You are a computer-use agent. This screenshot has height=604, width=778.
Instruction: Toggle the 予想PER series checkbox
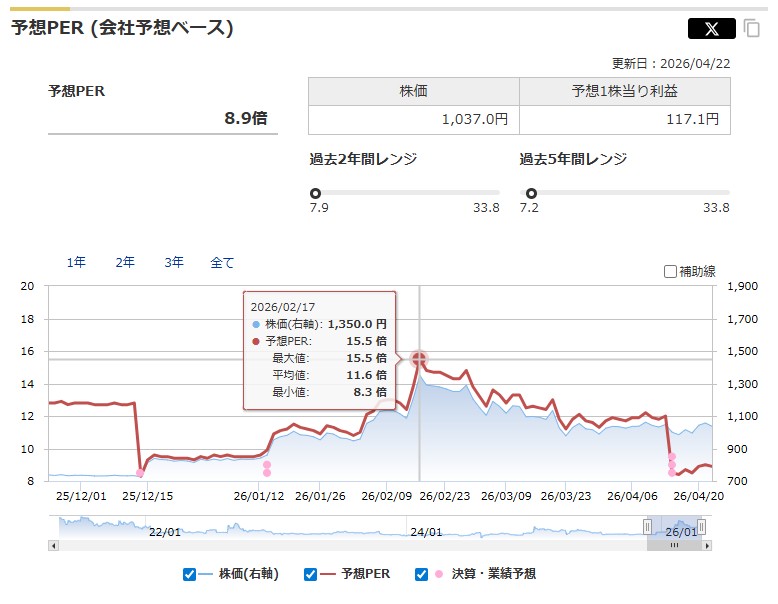310,574
